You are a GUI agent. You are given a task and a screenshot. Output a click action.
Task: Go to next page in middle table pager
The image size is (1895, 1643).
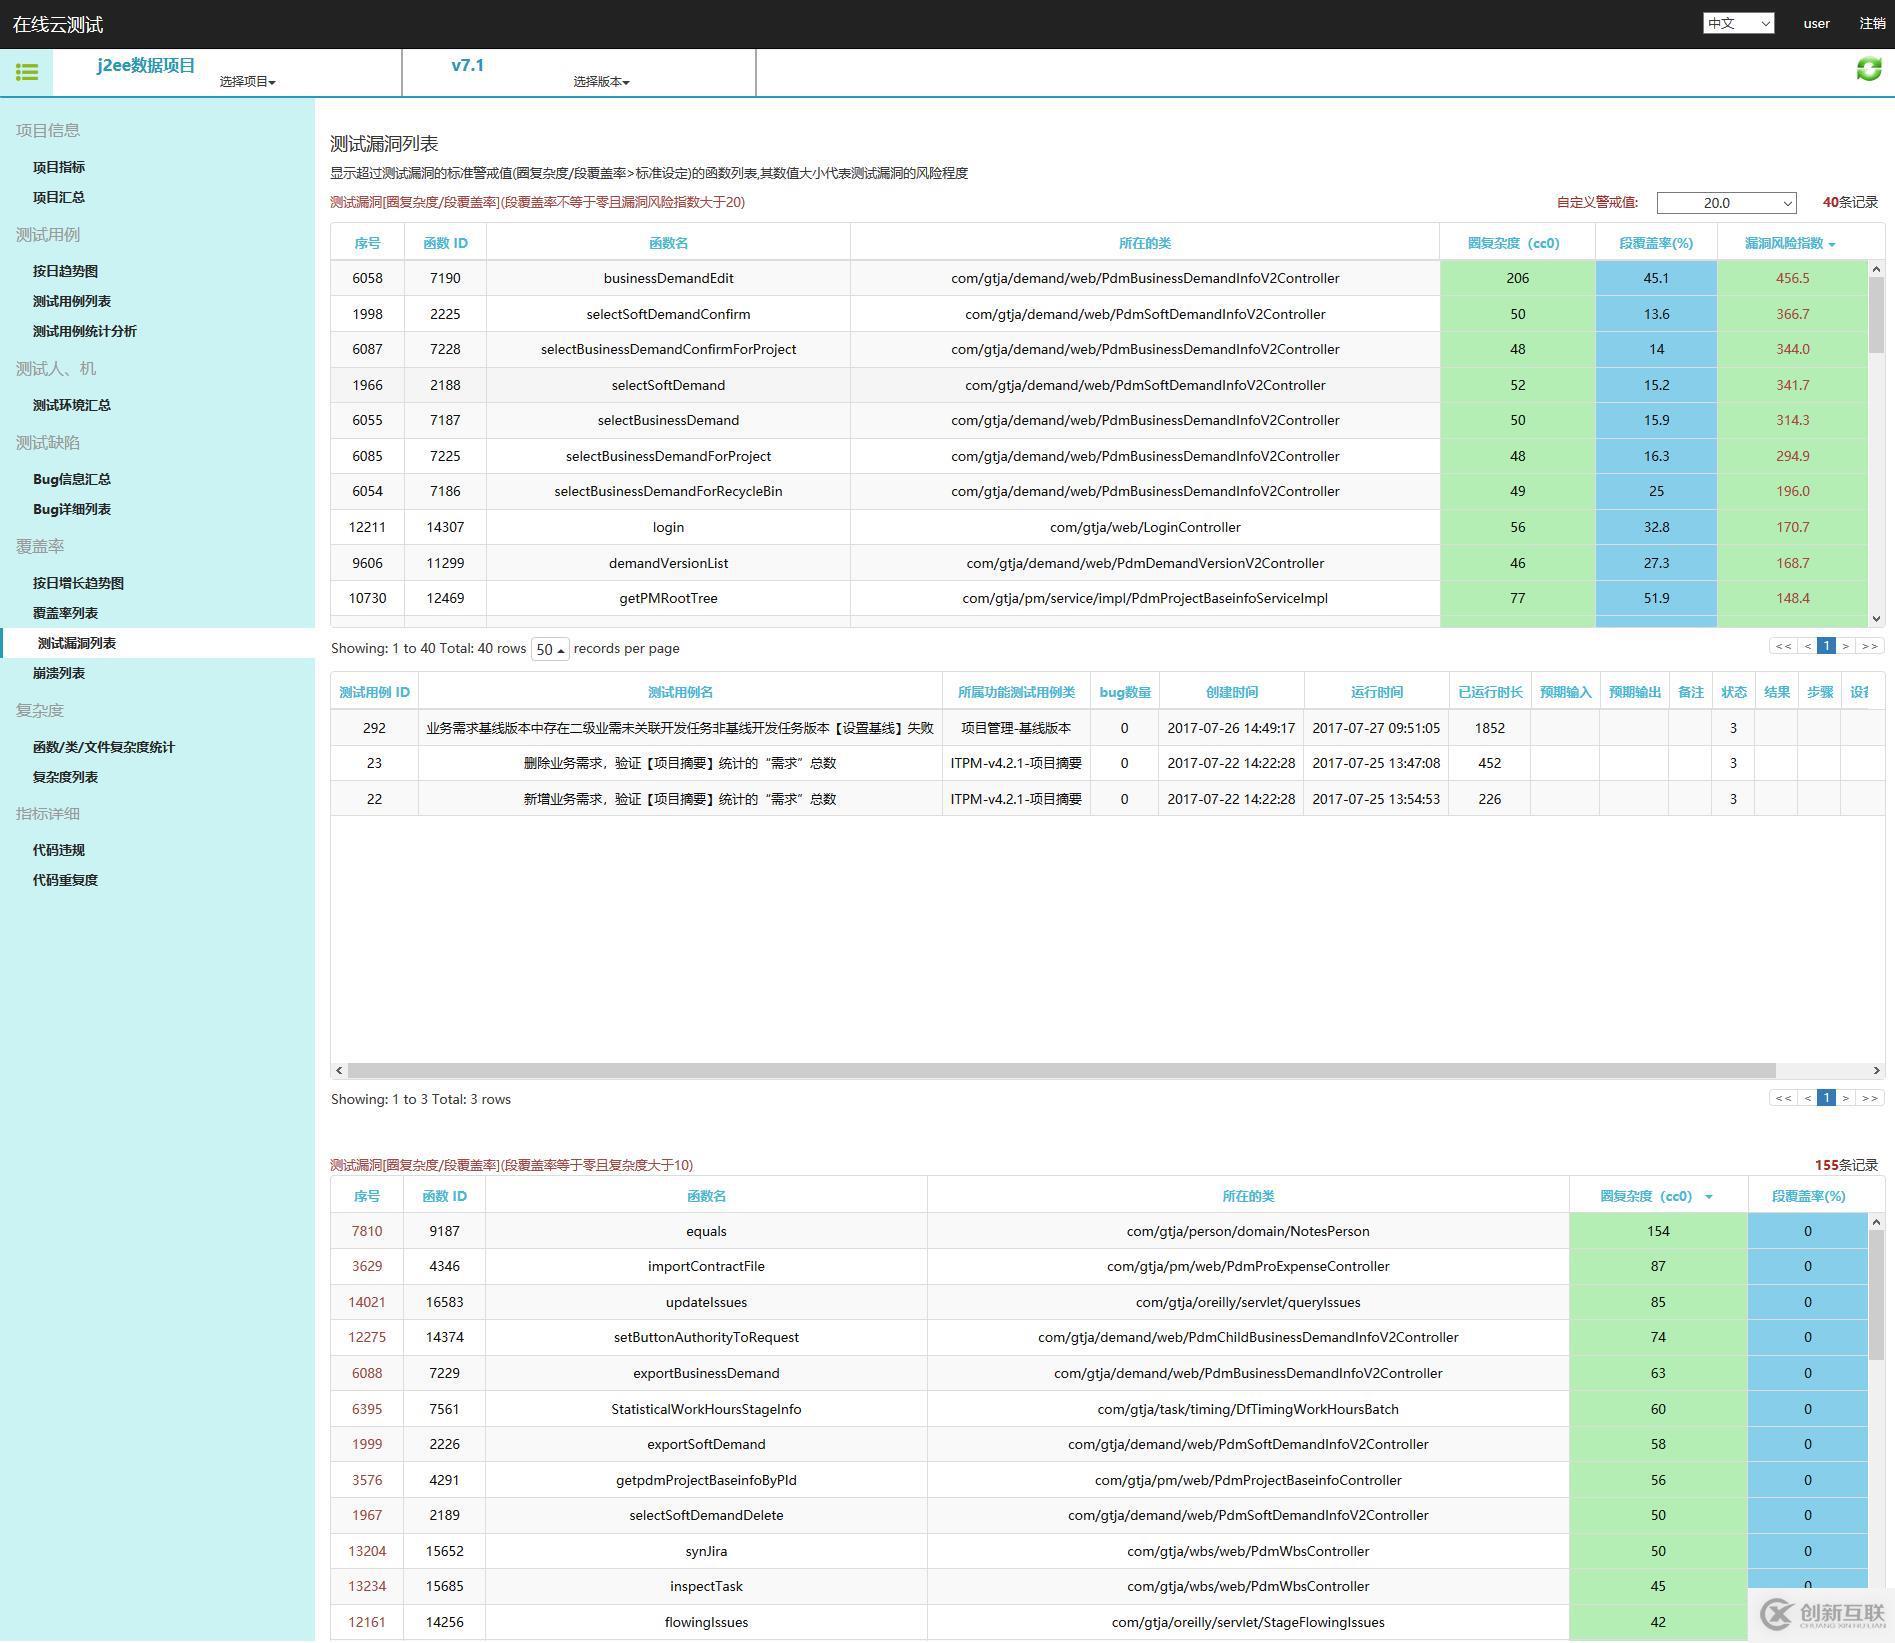(1846, 1098)
